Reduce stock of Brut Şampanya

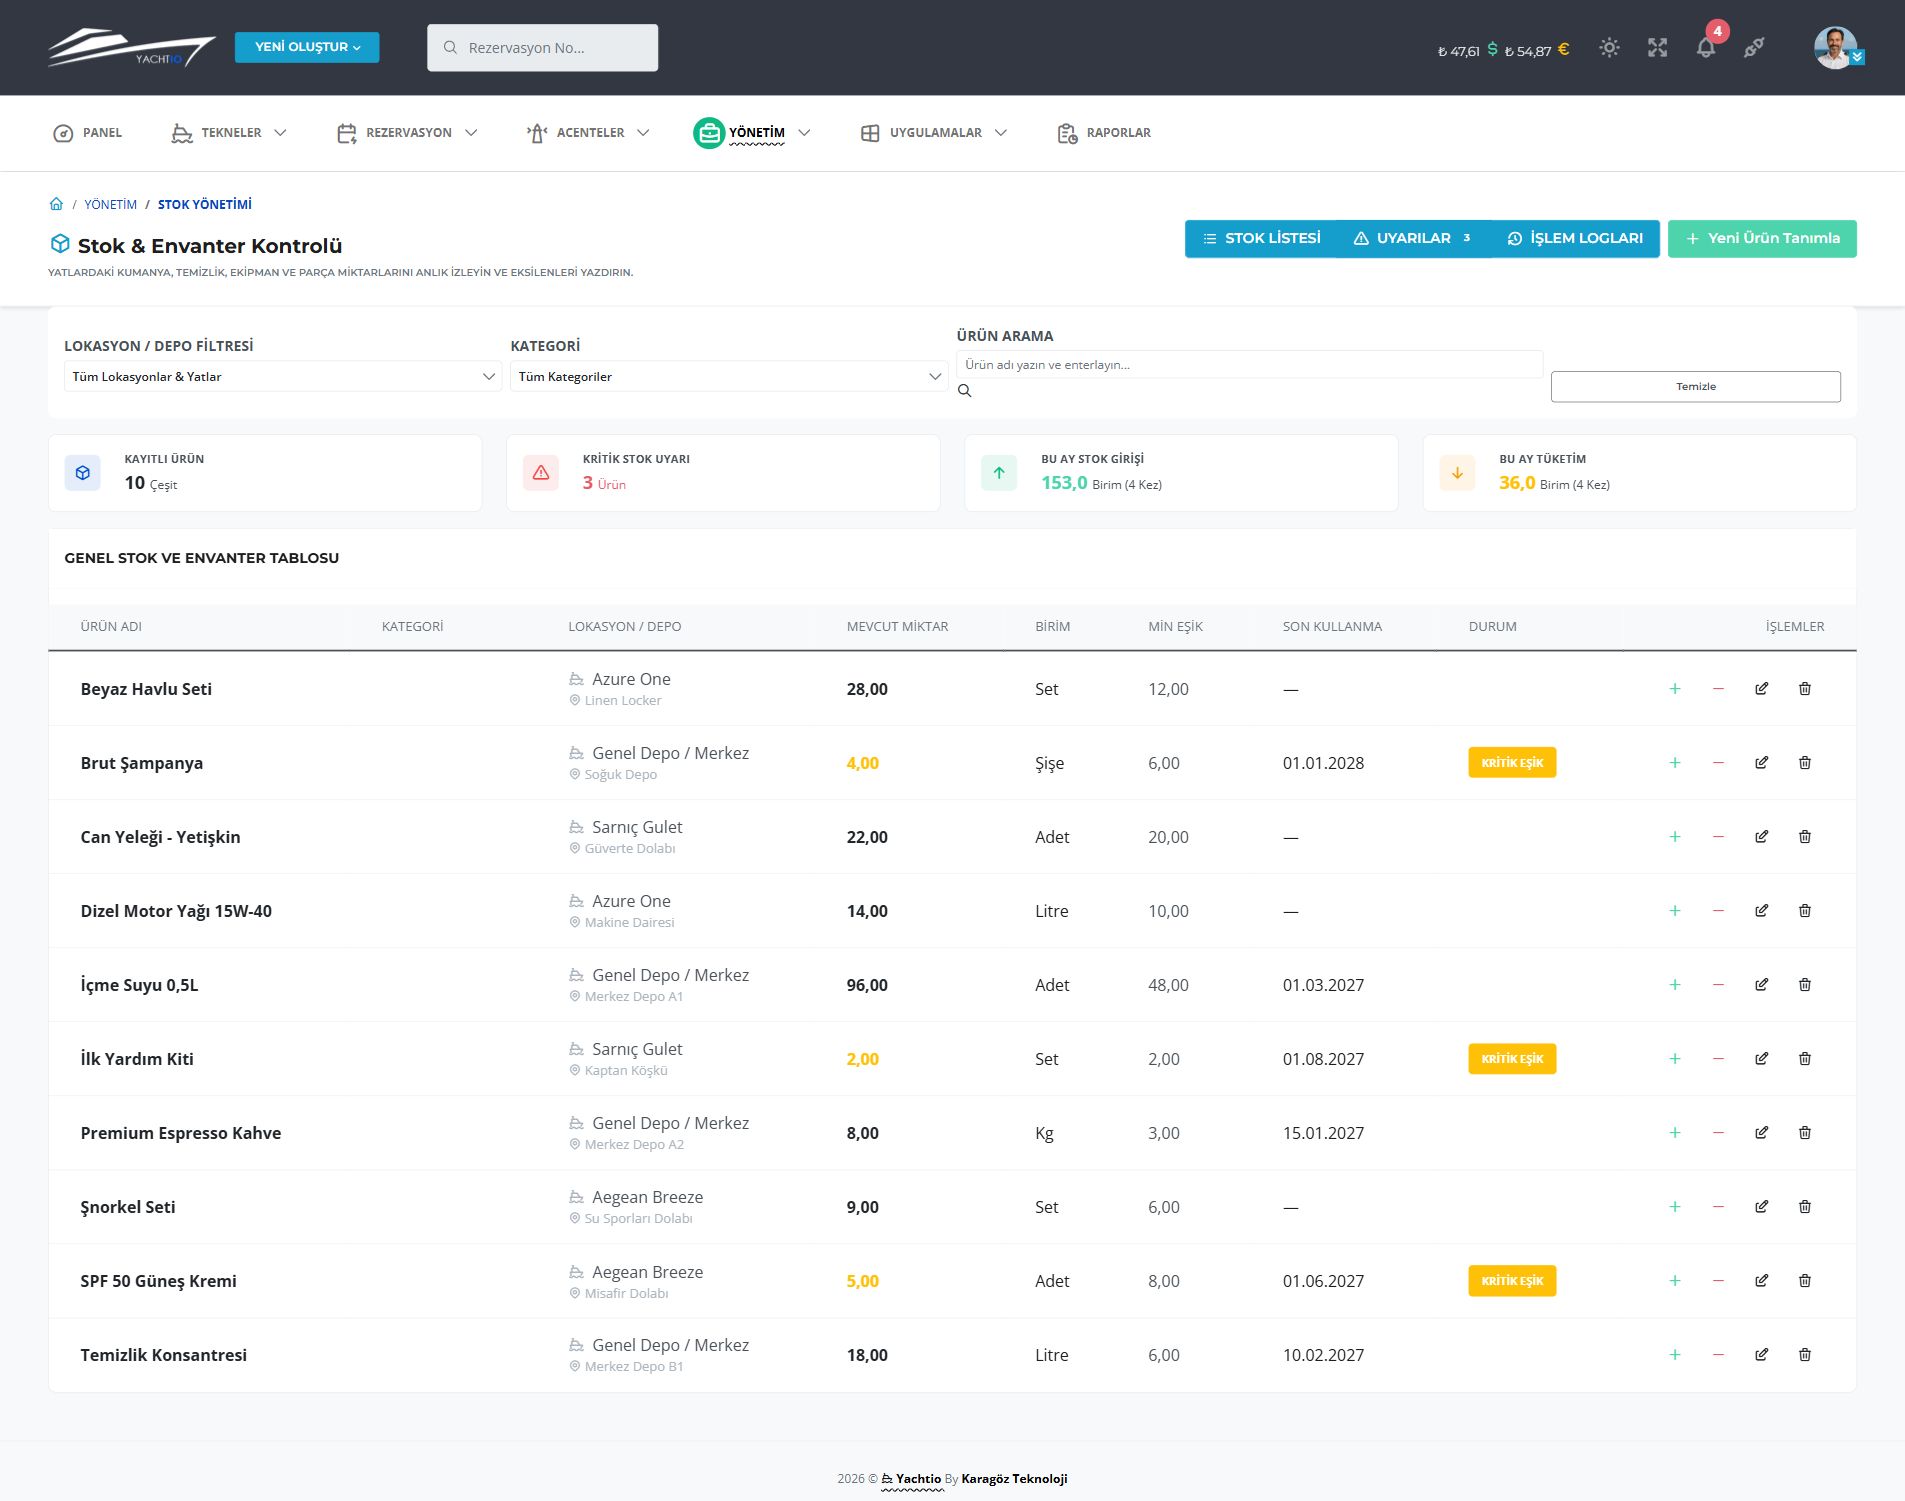pos(1718,763)
